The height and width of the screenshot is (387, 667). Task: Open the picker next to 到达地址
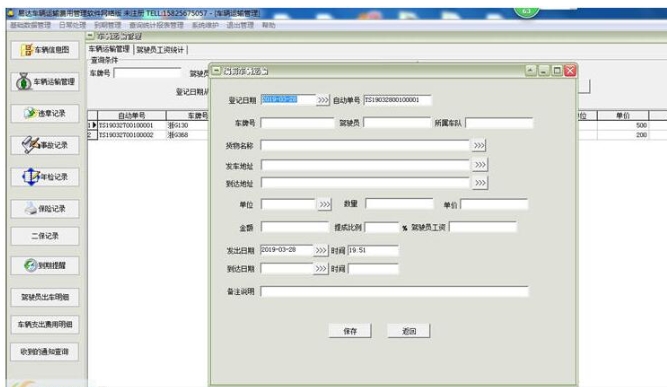480,183
